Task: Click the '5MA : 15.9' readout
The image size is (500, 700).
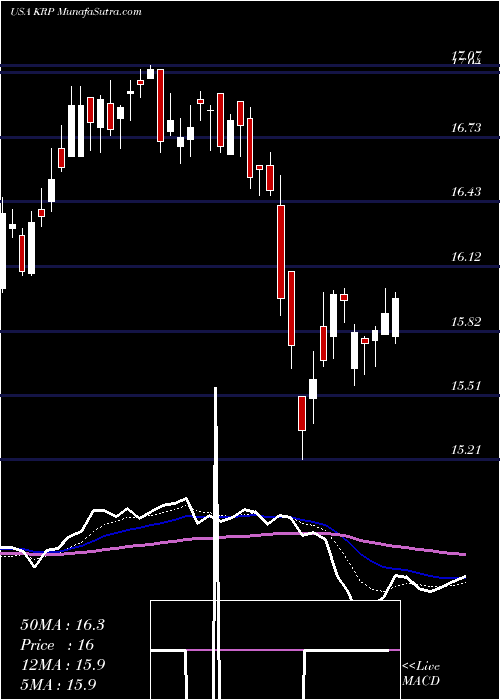Action: click(x=58, y=684)
